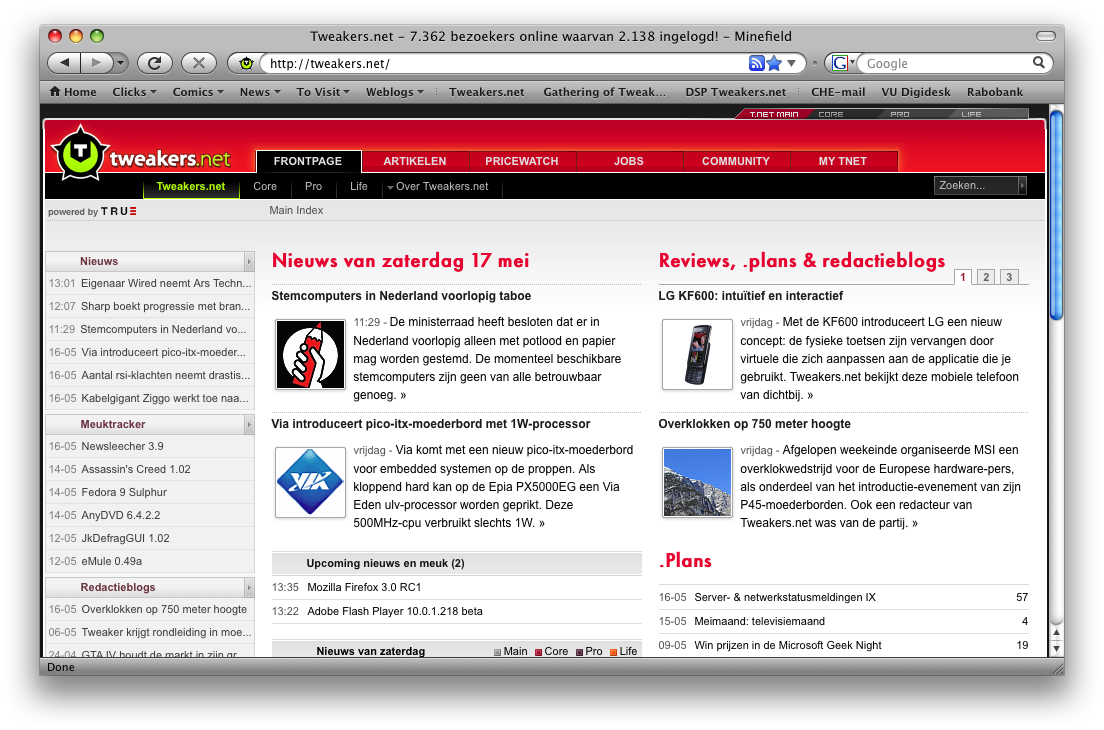Open the CHE-mail bookmark
This screenshot has width=1104, height=730.
tap(838, 92)
